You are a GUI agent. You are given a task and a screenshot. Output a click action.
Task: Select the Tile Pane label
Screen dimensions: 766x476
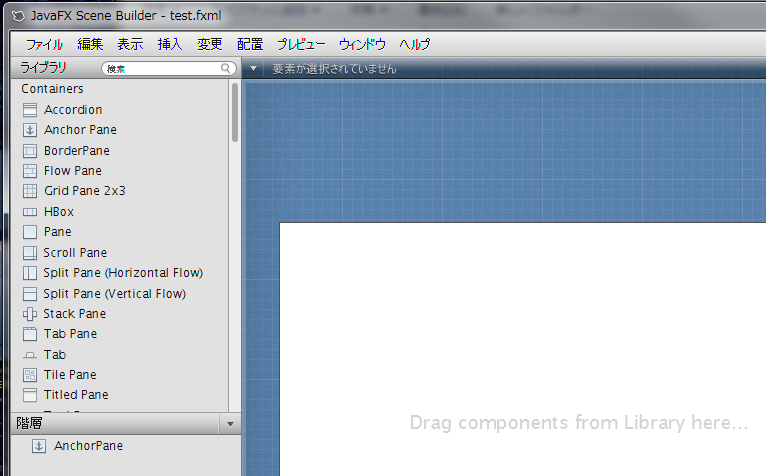[x=70, y=375]
